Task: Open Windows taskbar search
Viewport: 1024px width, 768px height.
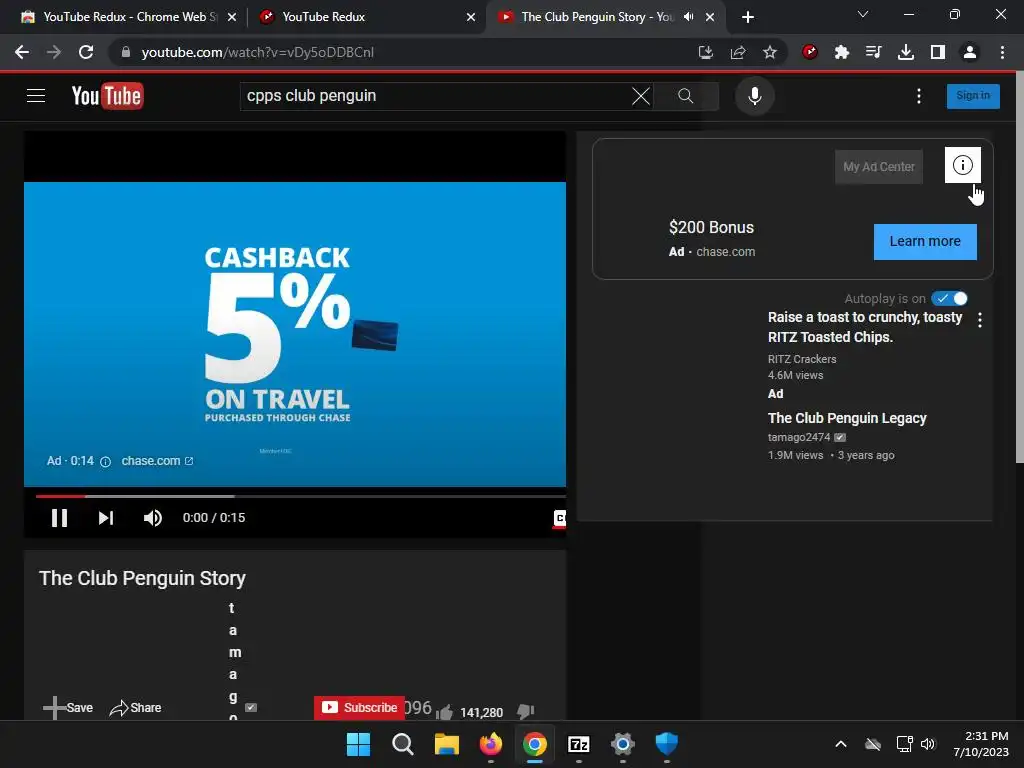Action: tap(402, 744)
